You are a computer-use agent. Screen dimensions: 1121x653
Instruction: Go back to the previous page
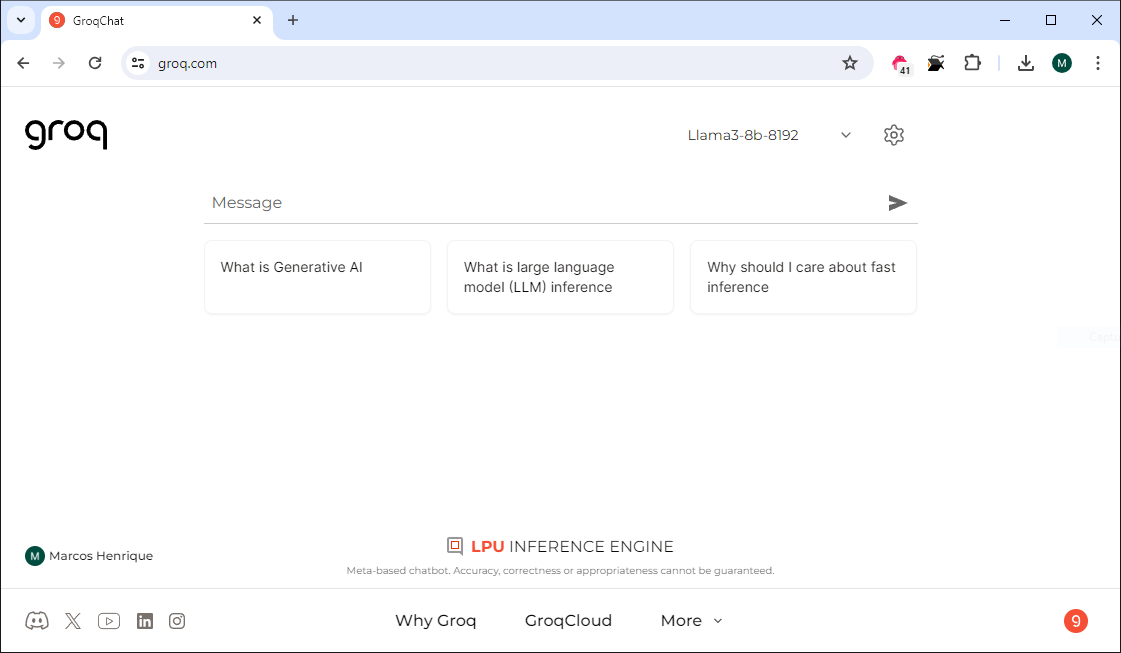coord(23,63)
